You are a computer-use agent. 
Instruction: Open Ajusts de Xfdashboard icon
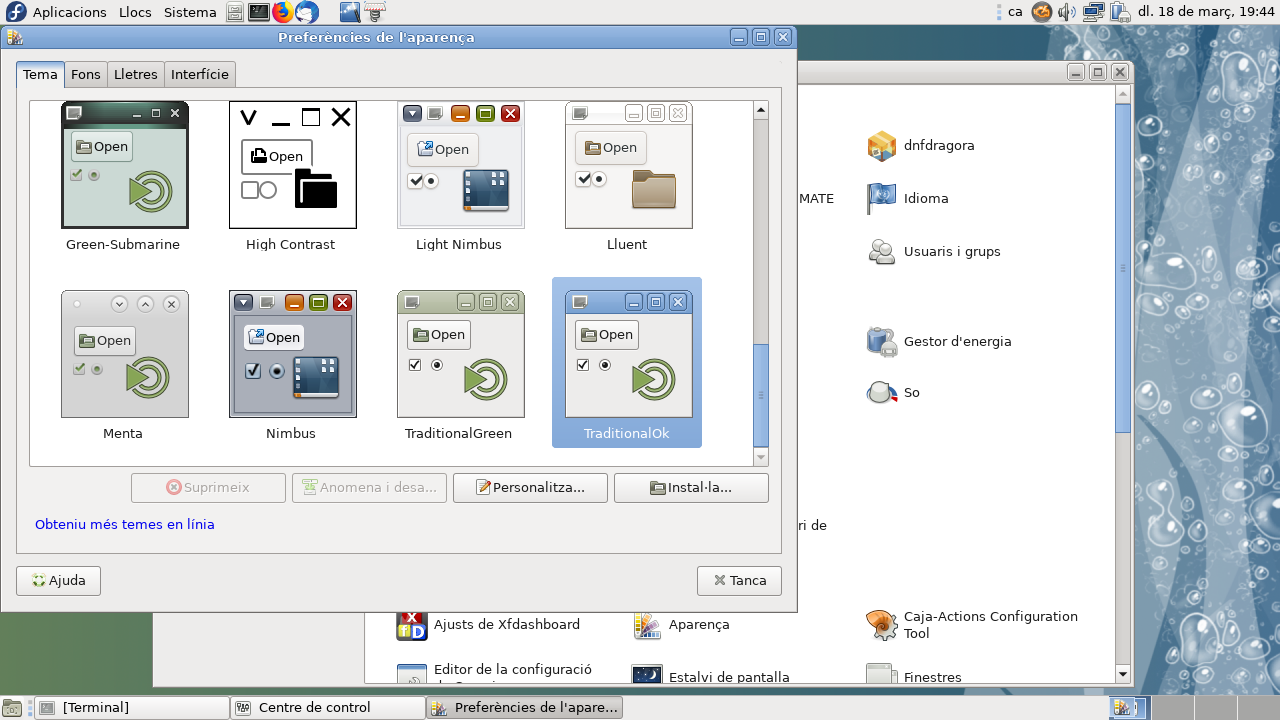point(412,625)
